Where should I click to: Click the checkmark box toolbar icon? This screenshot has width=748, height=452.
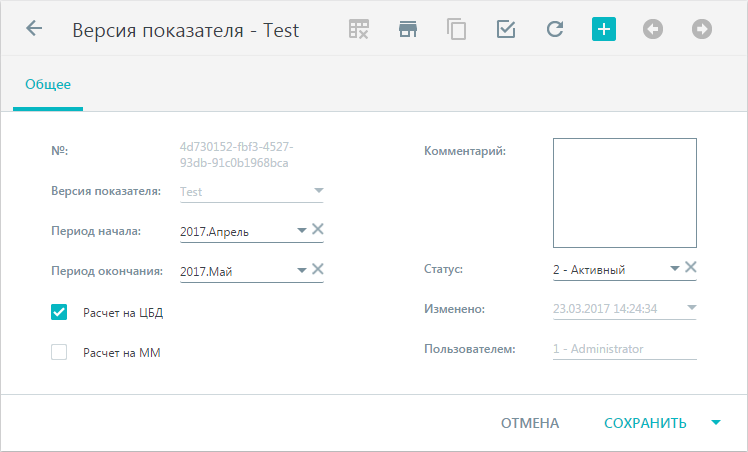(506, 29)
